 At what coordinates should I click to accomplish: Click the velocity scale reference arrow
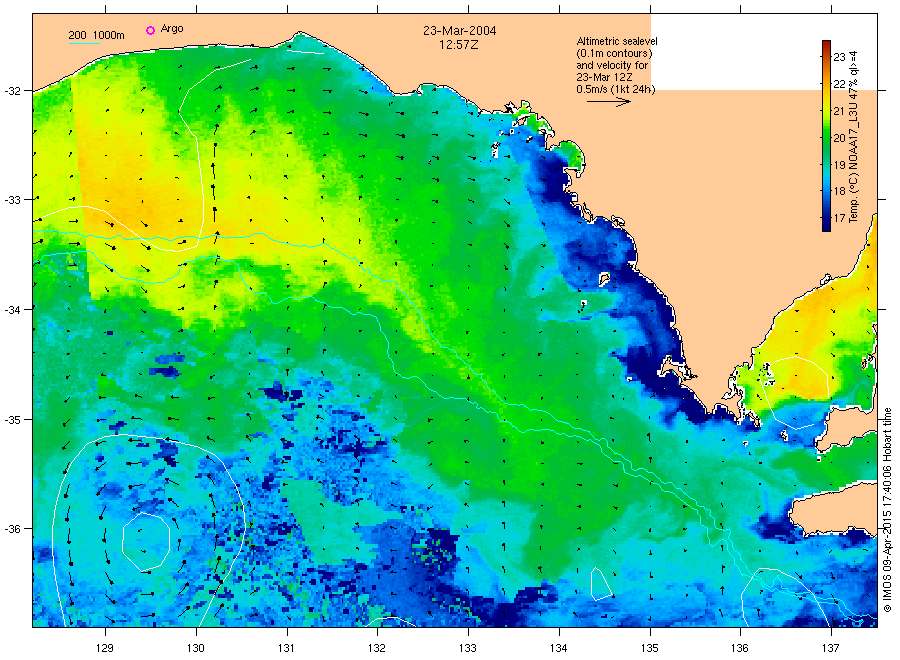coord(609,102)
